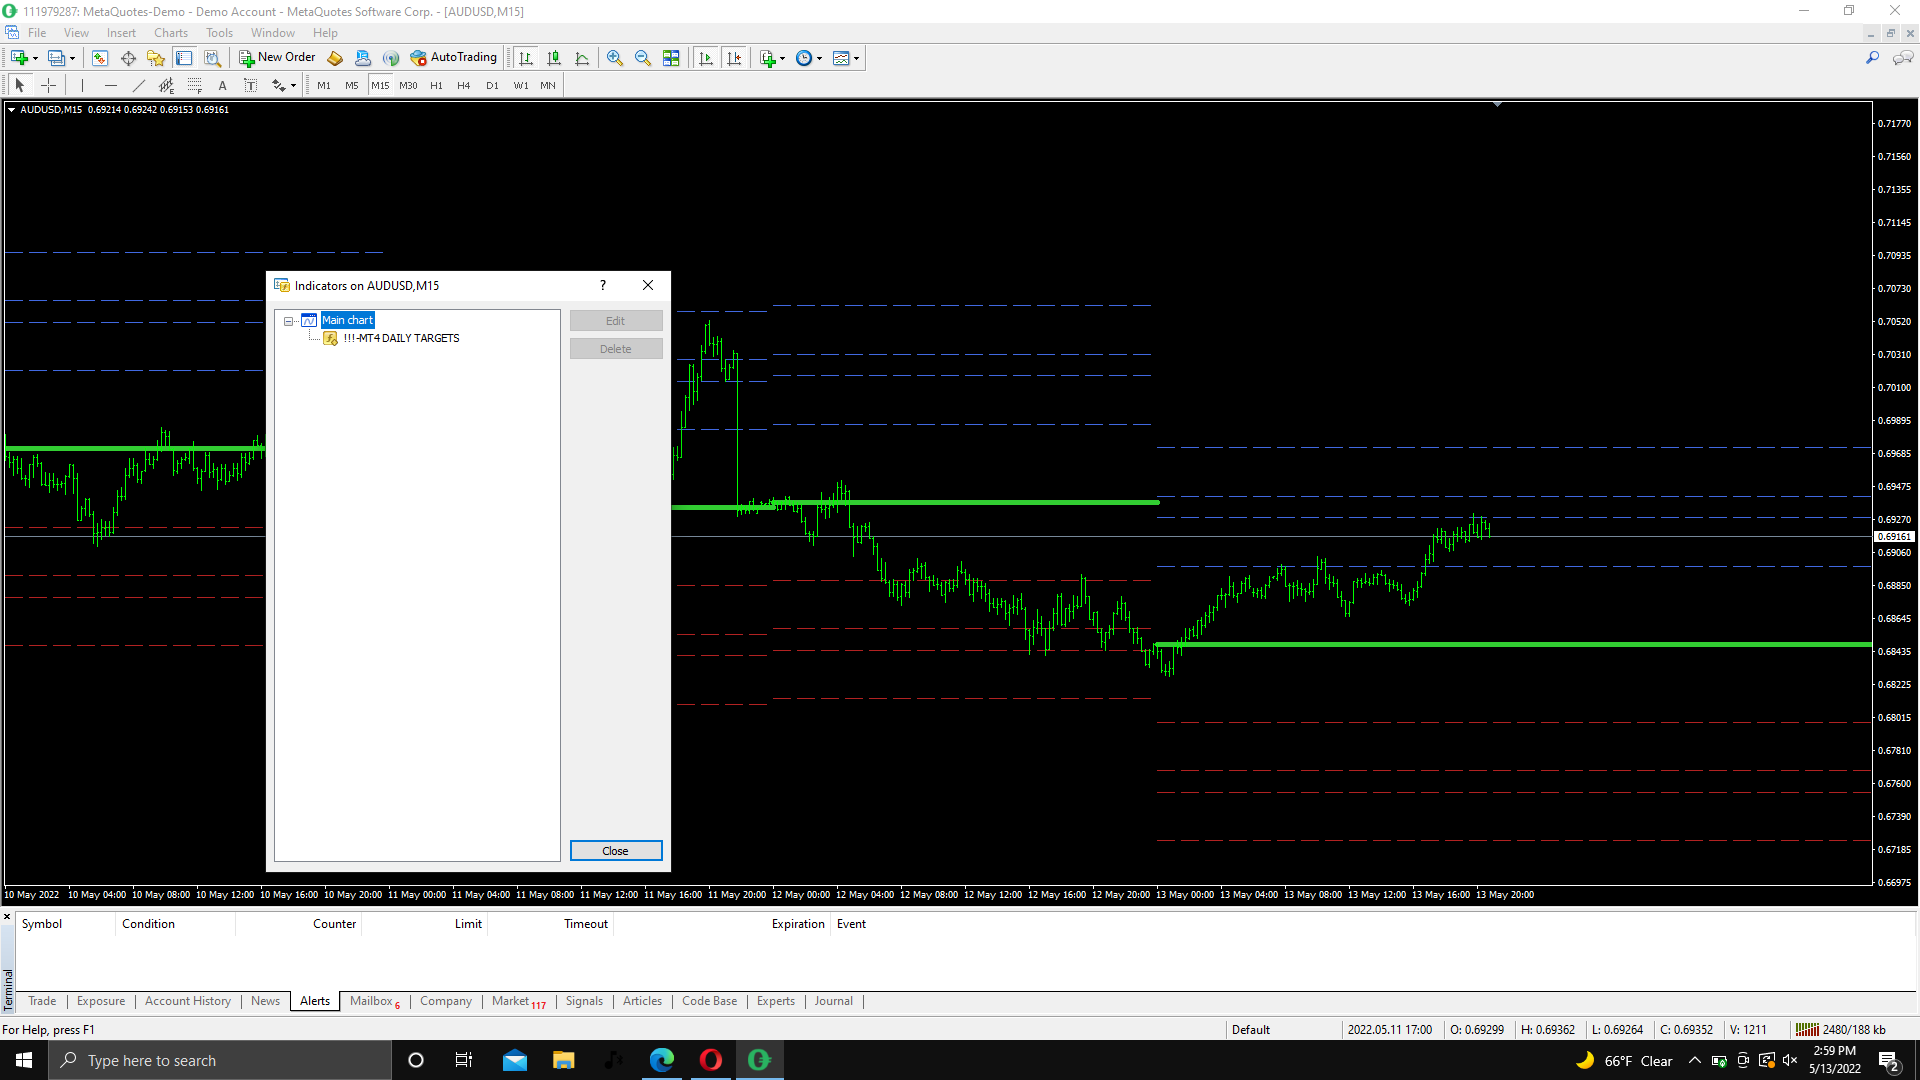Click the Tile Windows icon
Viewport: 1920px width, 1080px height.
(671, 58)
